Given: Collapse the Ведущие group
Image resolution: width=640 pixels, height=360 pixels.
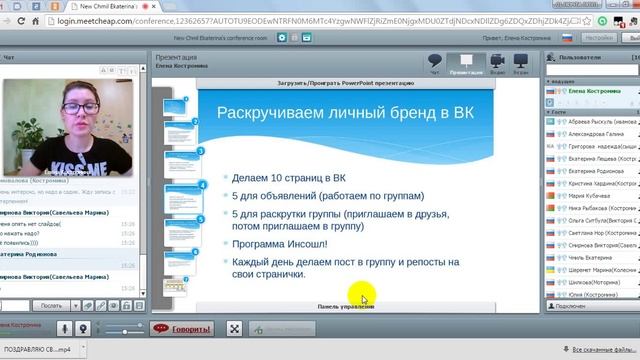Looking at the screenshot, I should tap(548, 82).
